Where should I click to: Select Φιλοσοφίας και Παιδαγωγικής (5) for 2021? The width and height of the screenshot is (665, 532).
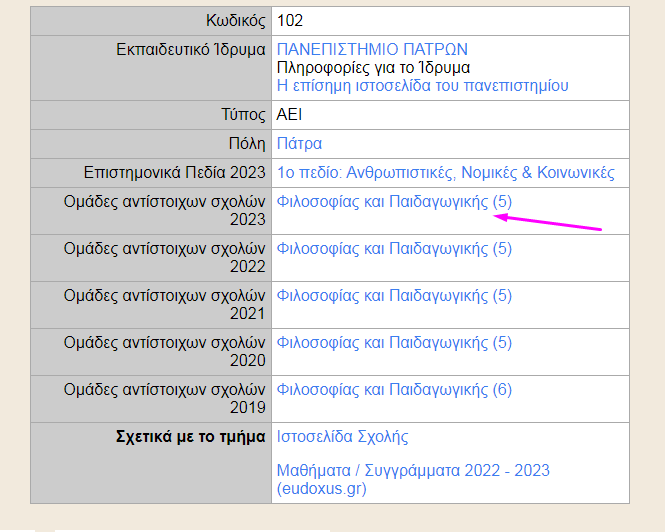[393, 295]
